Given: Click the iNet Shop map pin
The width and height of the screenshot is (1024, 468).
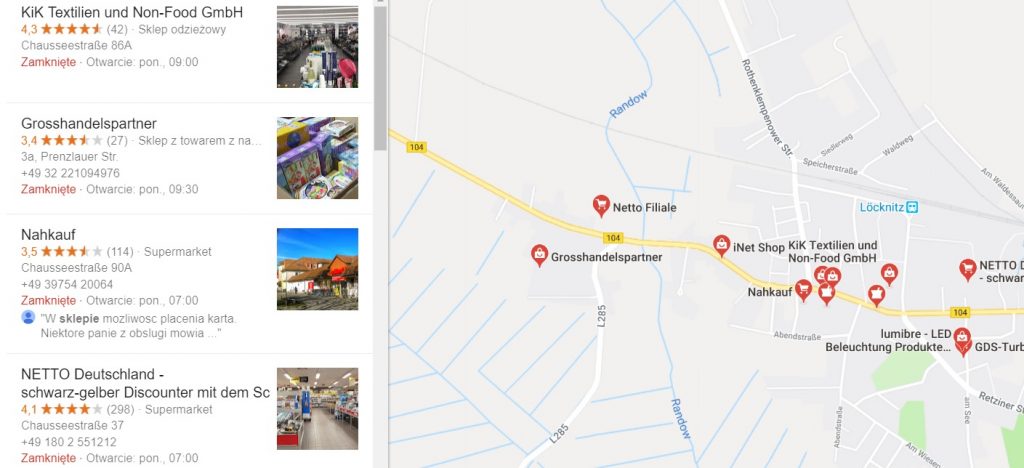Looking at the screenshot, I should (721, 245).
